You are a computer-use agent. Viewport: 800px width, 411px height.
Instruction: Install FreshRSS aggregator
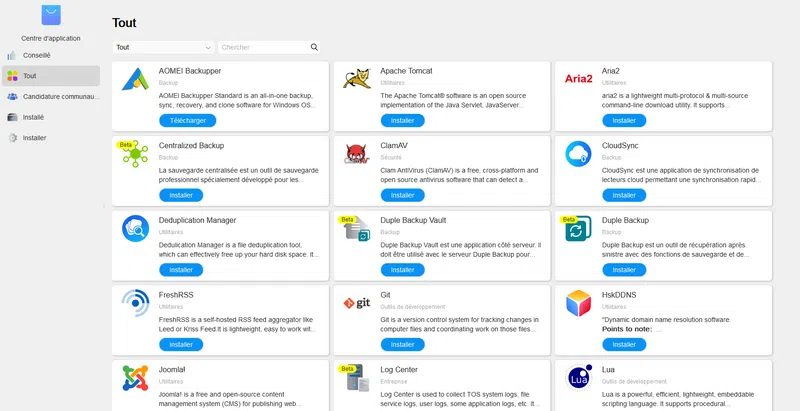point(181,345)
